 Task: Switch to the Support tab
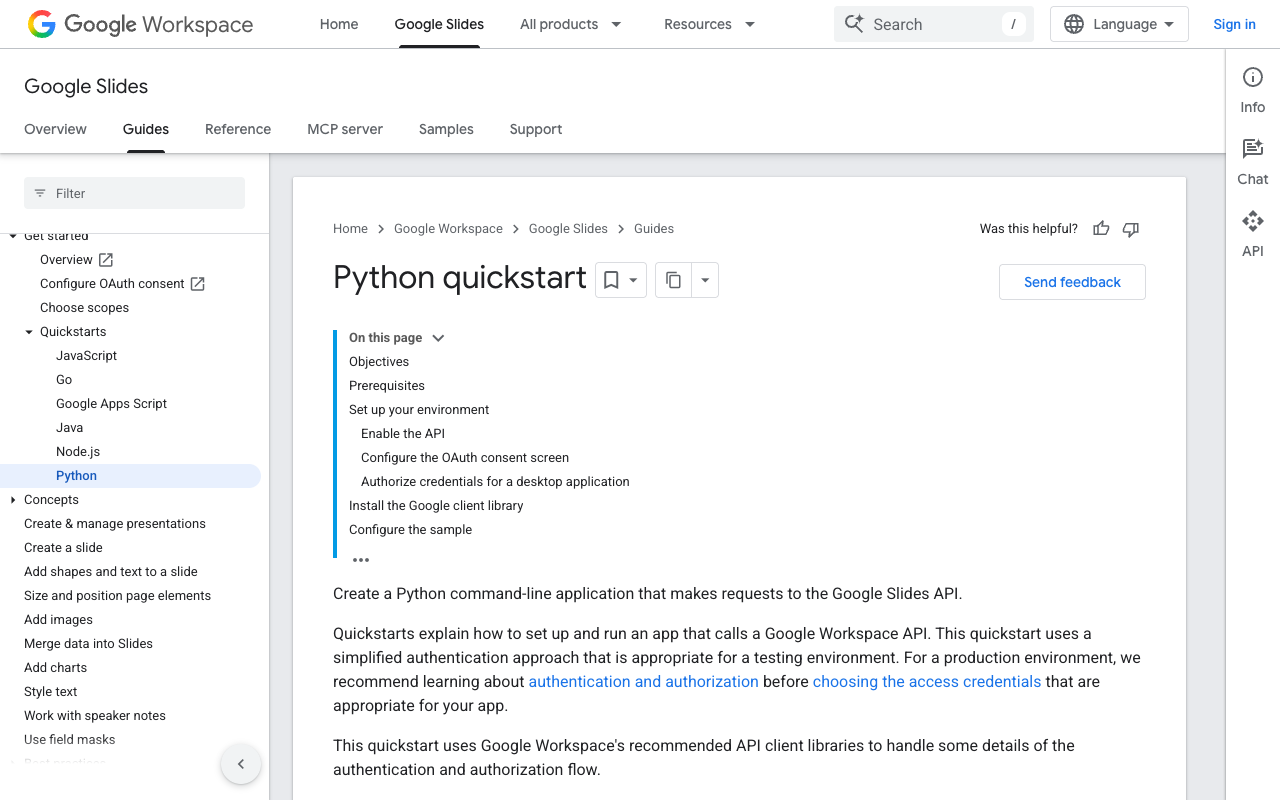pos(536,129)
